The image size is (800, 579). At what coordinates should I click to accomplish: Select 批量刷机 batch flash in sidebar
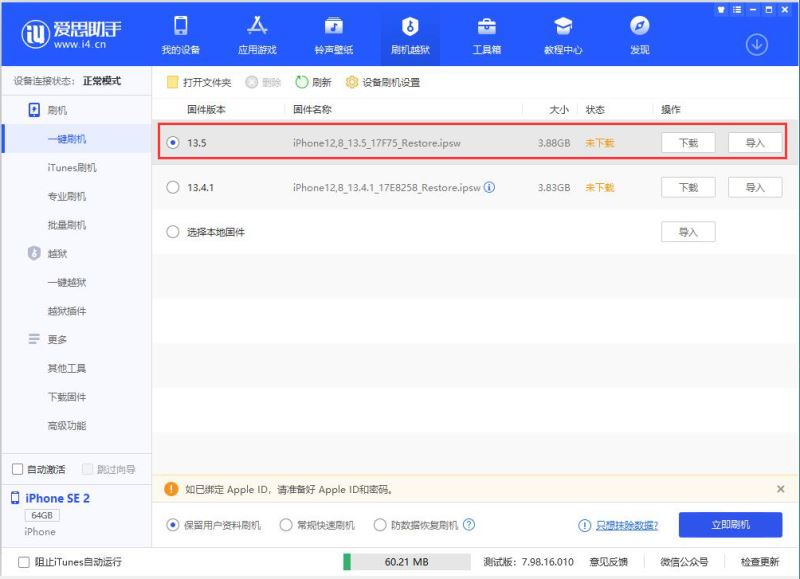[x=67, y=225]
